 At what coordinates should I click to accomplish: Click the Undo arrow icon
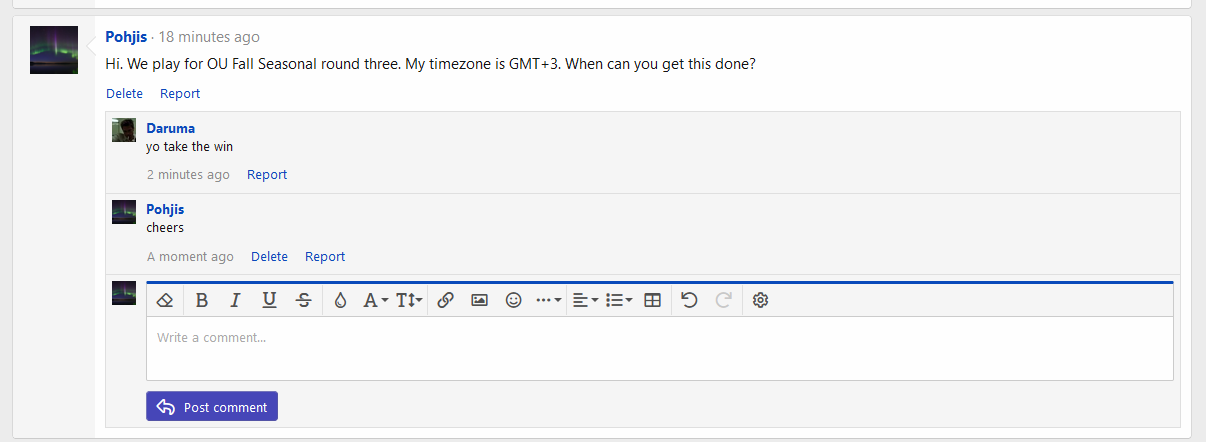(689, 300)
